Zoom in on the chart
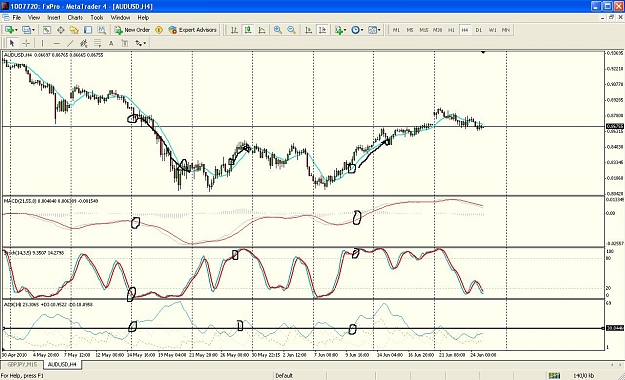The image size is (625, 380). click(278, 30)
